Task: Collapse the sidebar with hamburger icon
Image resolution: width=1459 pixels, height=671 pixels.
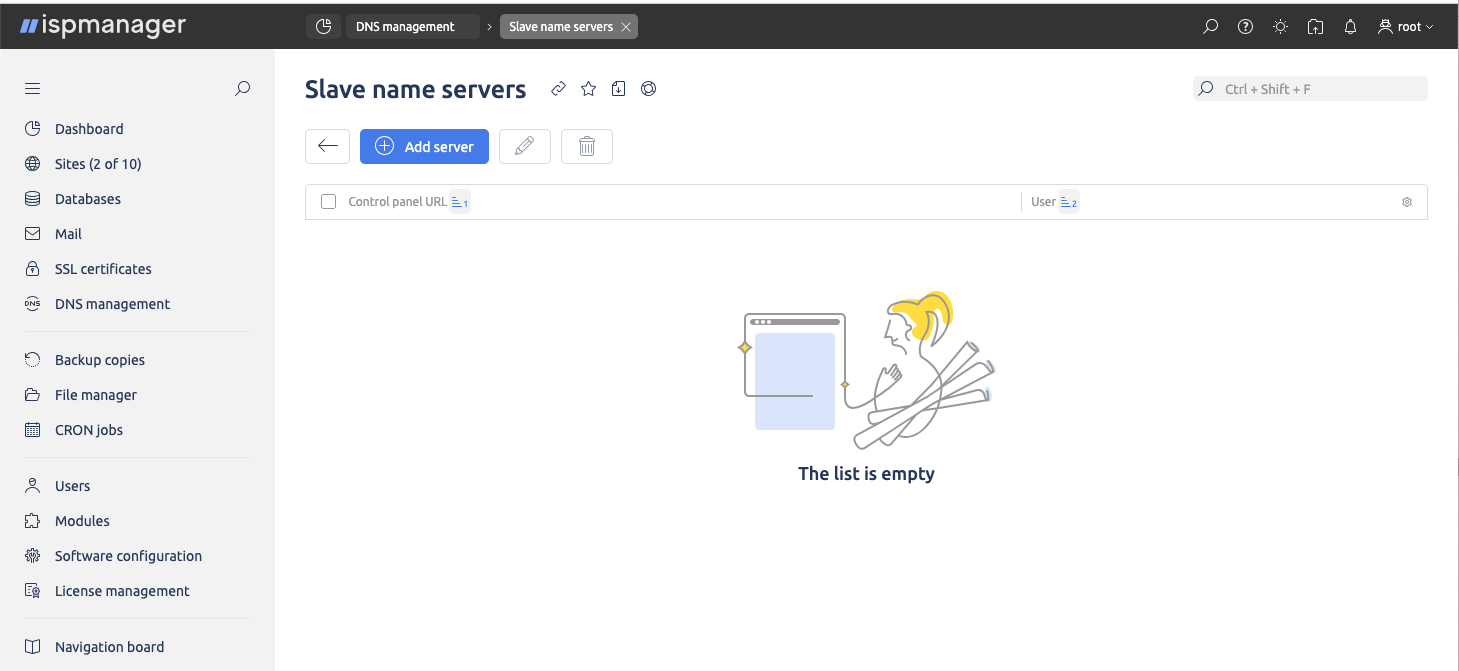Action: 32,89
